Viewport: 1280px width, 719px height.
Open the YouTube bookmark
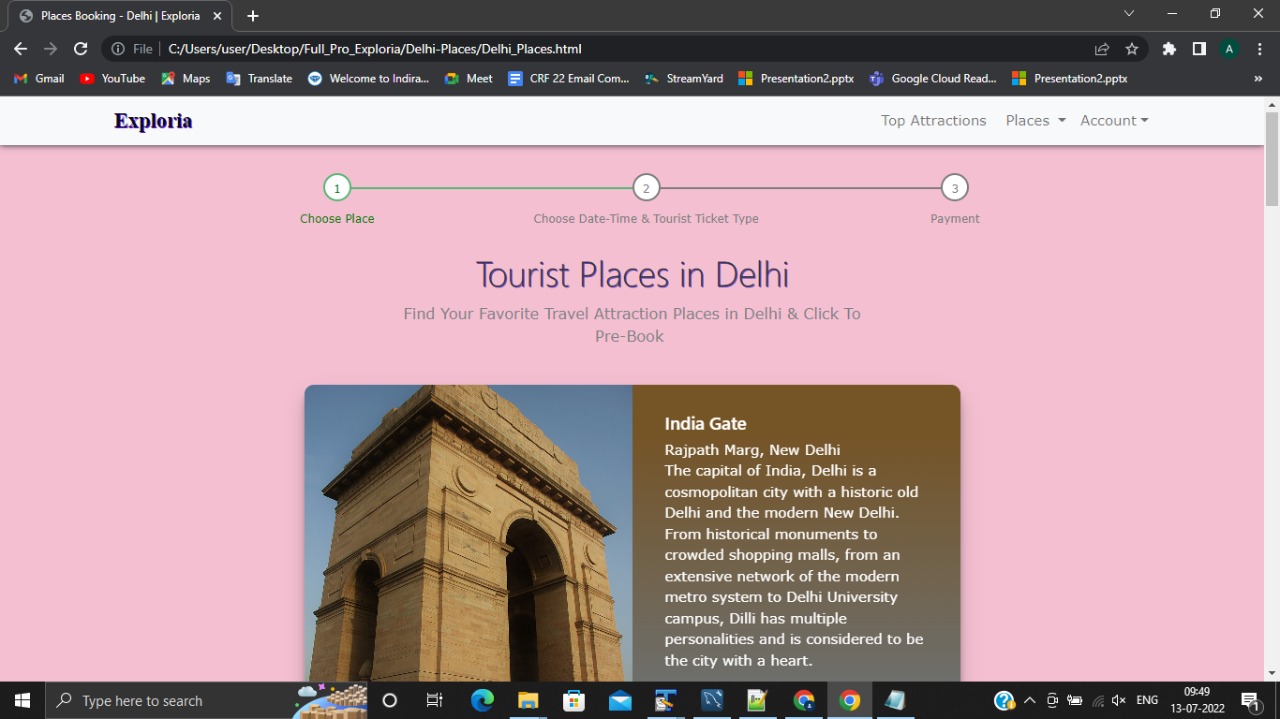[x=112, y=78]
